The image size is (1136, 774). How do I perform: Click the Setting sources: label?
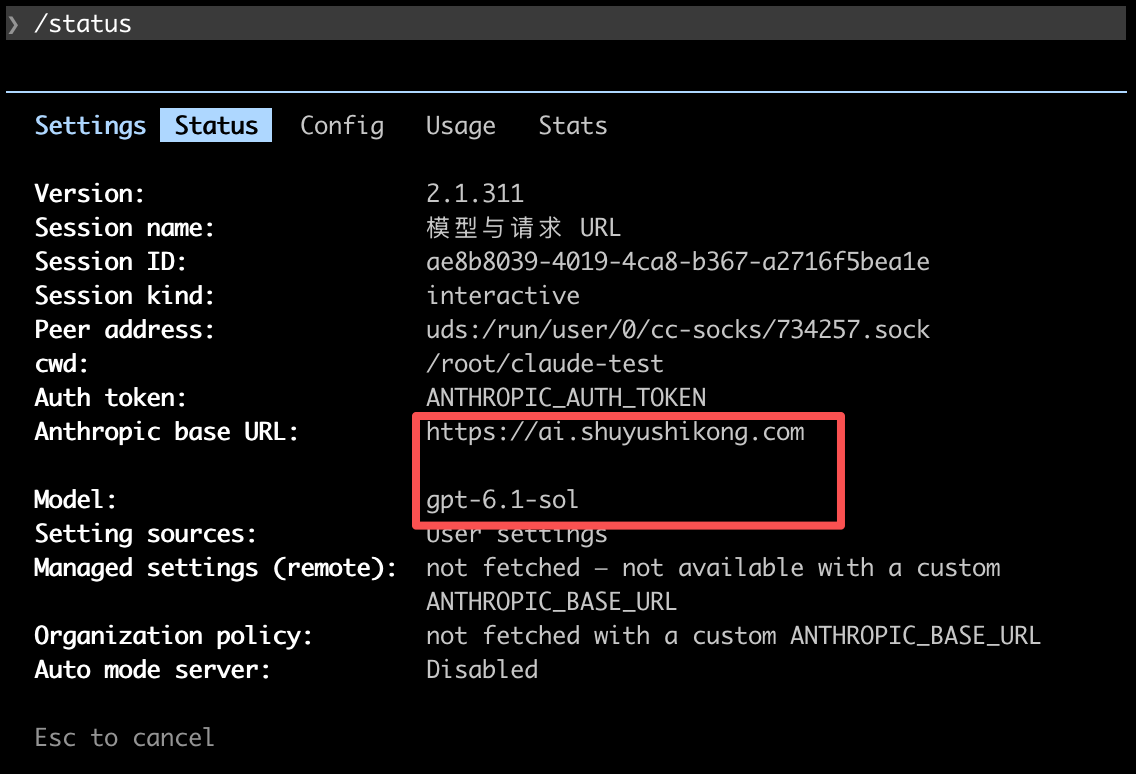[146, 534]
